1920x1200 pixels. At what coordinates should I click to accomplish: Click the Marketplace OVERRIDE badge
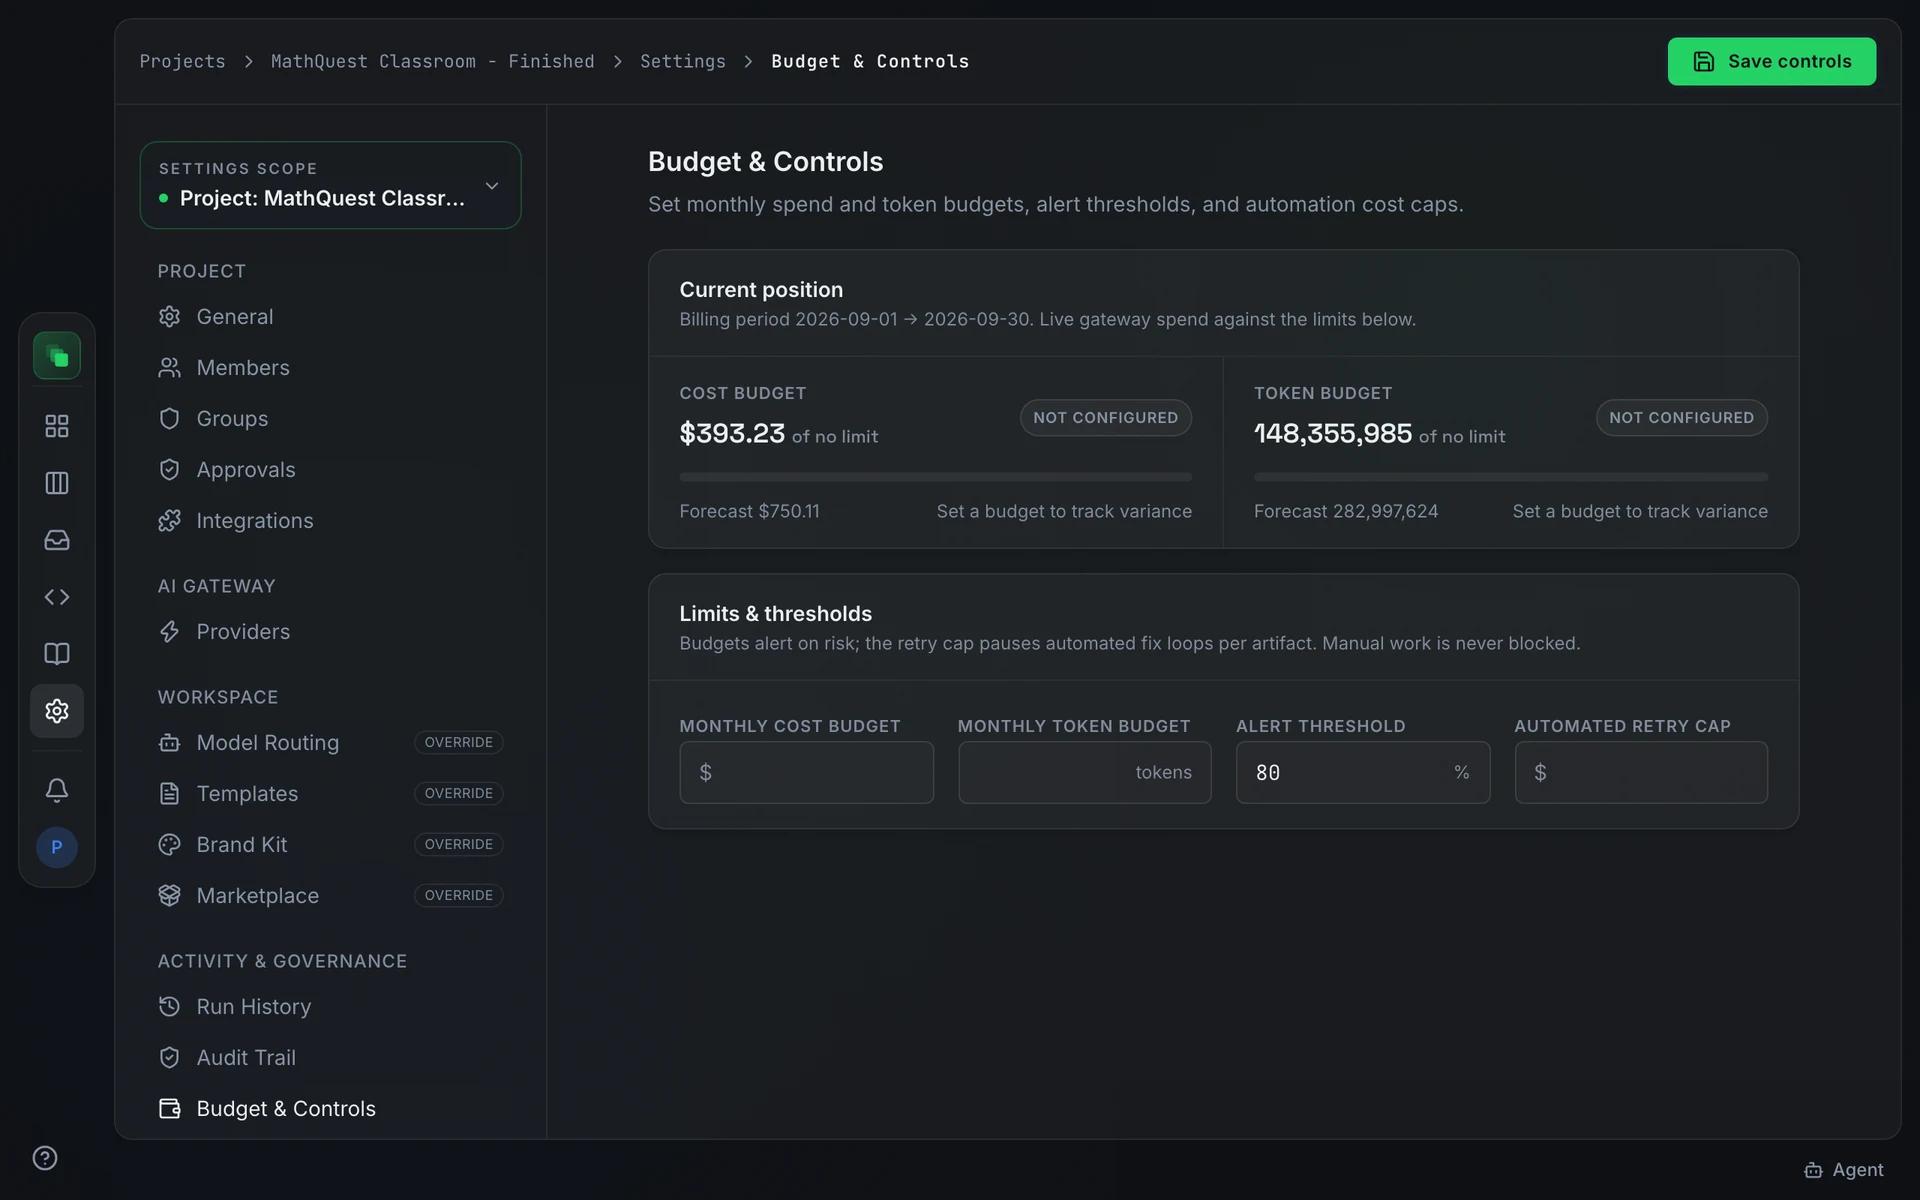458,896
